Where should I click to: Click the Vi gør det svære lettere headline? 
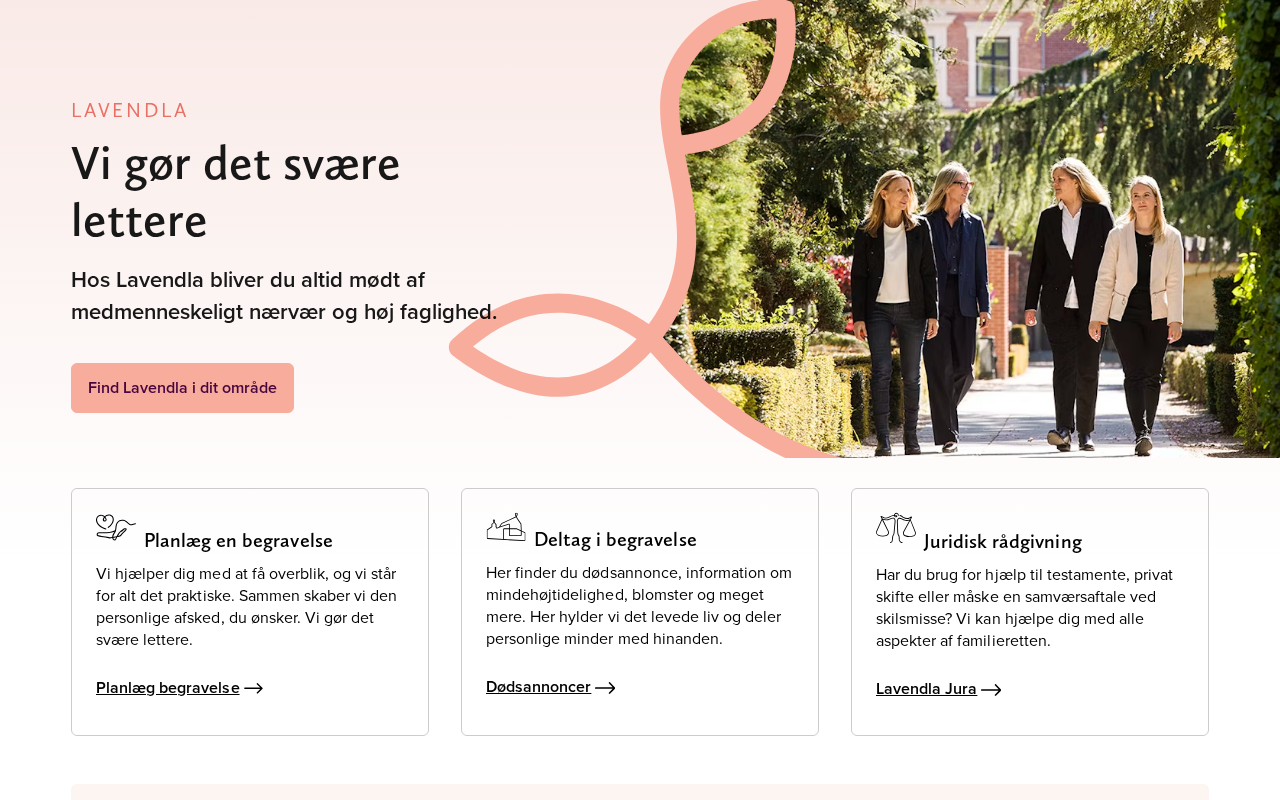tap(236, 192)
